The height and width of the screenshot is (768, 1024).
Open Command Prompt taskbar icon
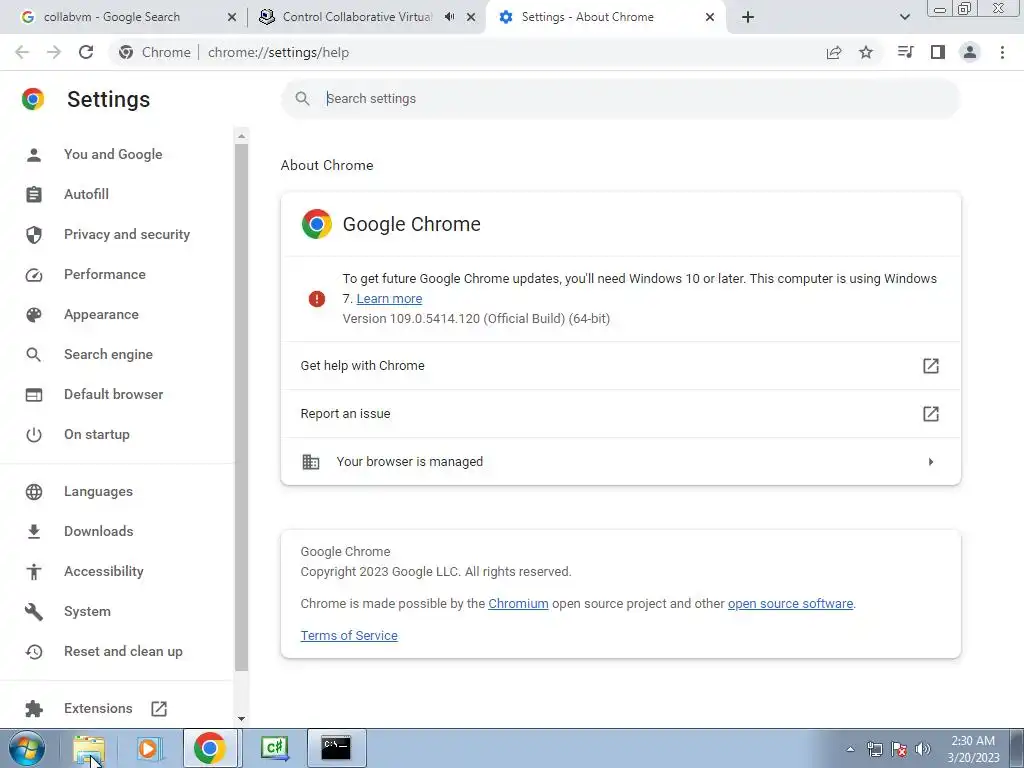coord(336,748)
